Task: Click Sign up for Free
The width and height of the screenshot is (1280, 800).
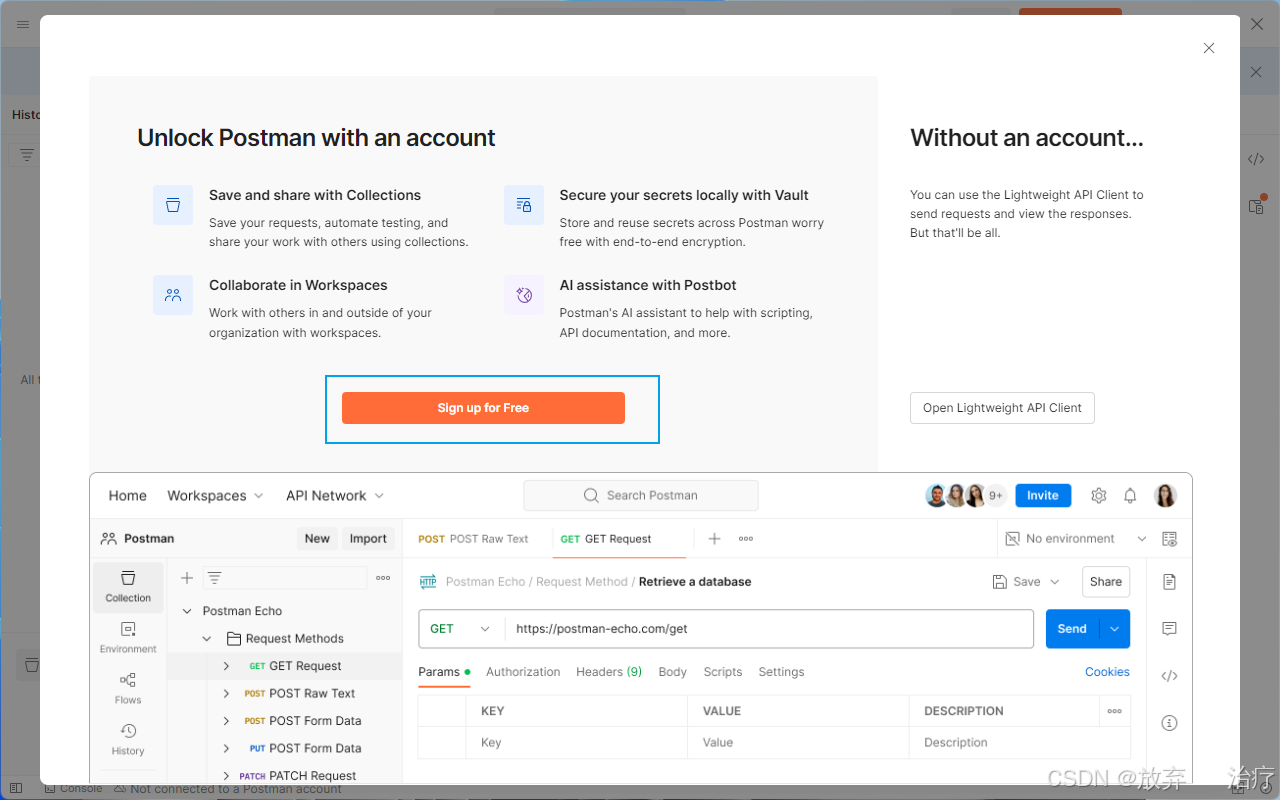Action: [x=483, y=408]
